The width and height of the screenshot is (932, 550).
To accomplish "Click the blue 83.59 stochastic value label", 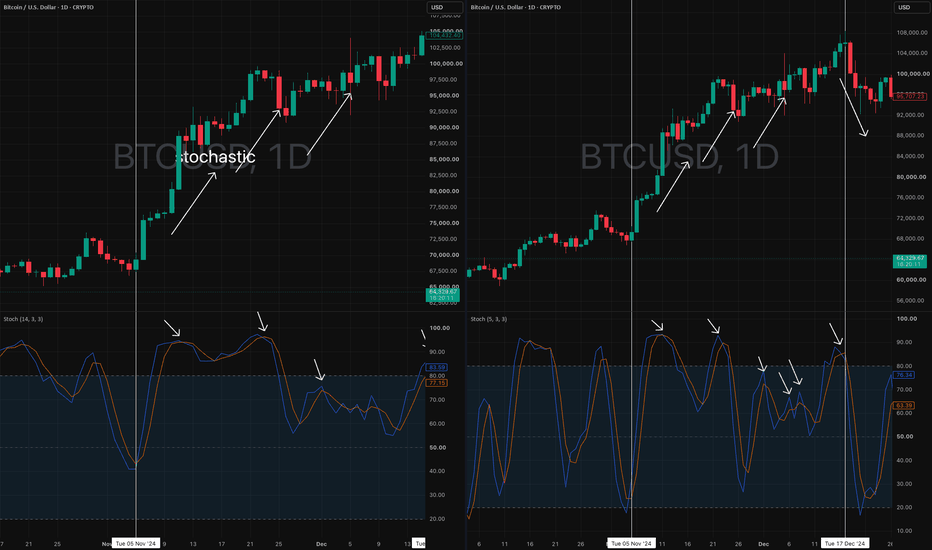I will pos(437,367).
